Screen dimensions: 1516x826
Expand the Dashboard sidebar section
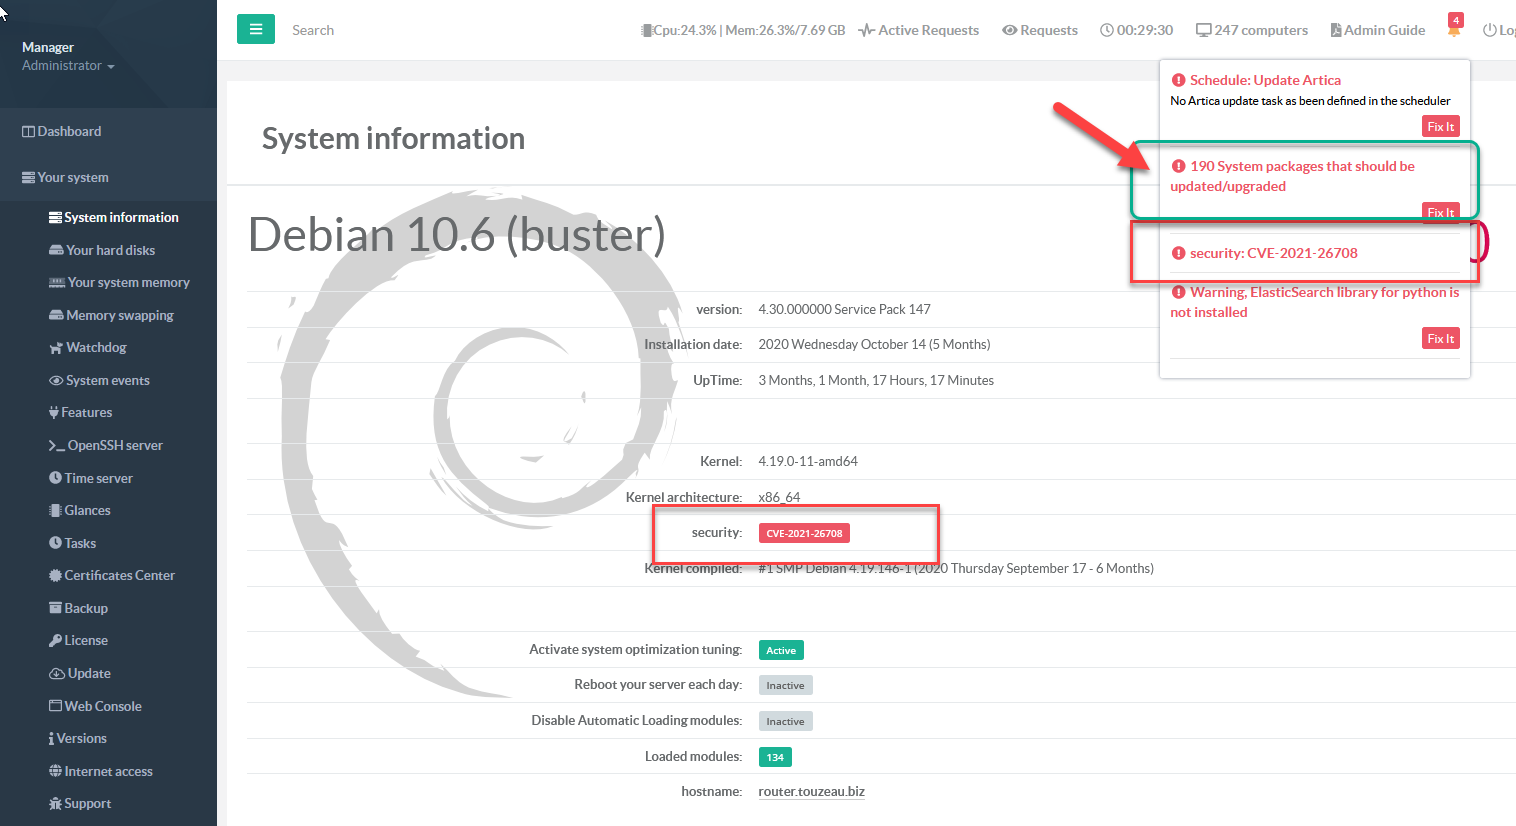[x=69, y=131]
